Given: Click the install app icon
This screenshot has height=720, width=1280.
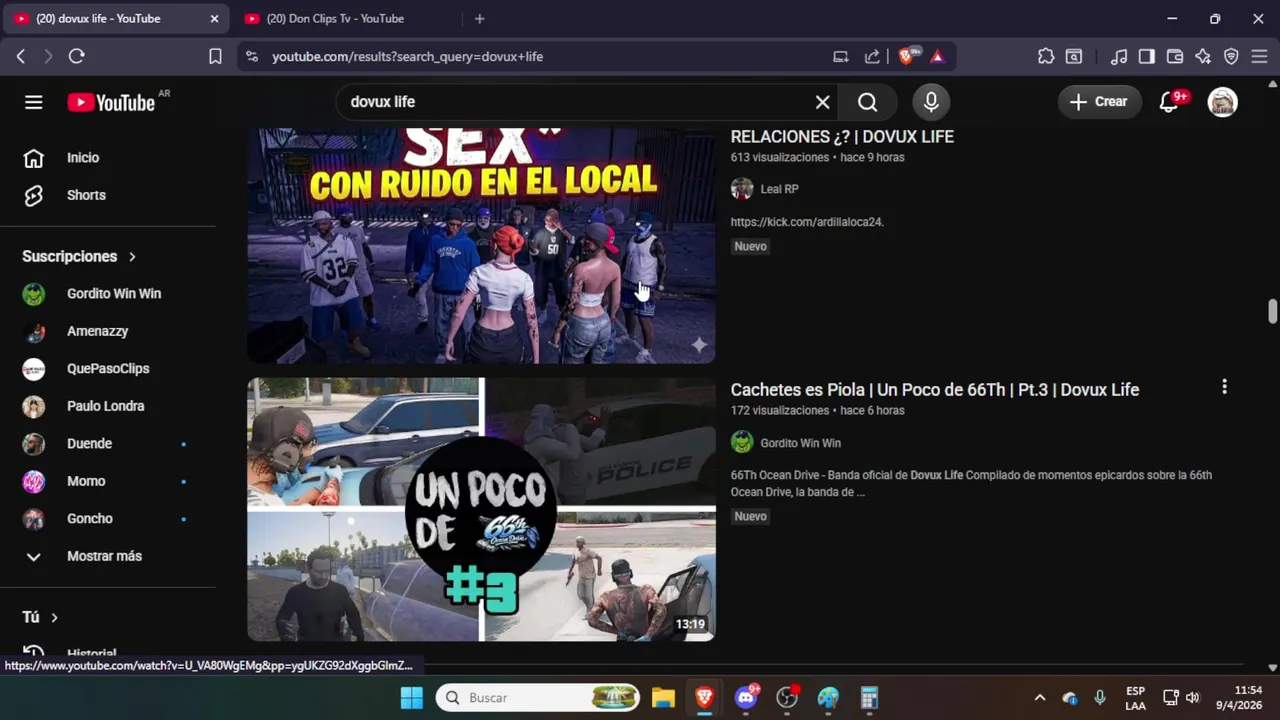Looking at the screenshot, I should 841,57.
